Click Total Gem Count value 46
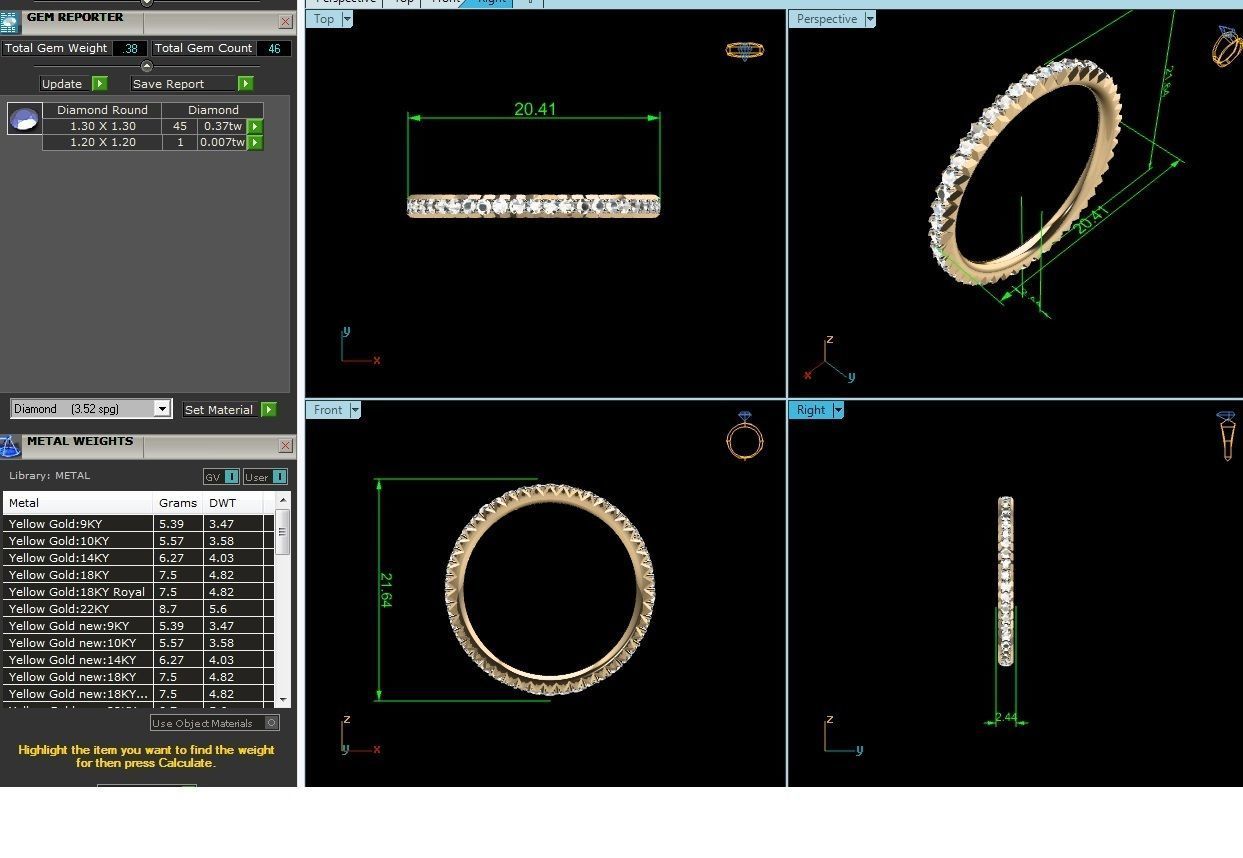The image size is (1243, 858). tap(274, 48)
